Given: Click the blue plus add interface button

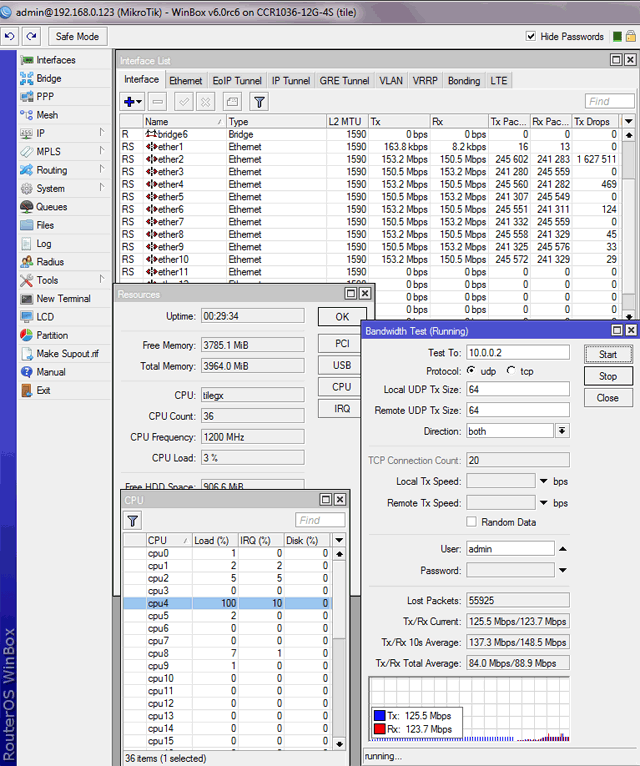Looking at the screenshot, I should coord(132,102).
